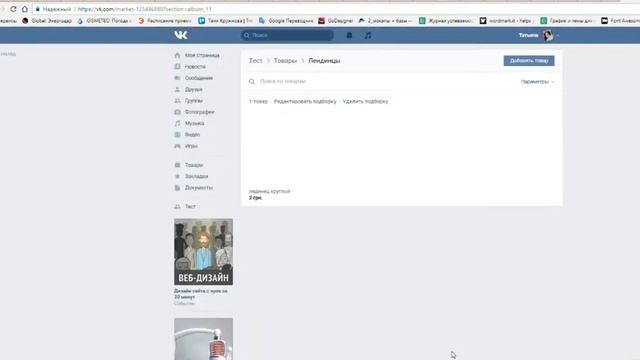Image resolution: width=640 pixels, height=360 pixels.
Task: Open the ad title Дизайн сайта с нуля
Action: point(200,294)
